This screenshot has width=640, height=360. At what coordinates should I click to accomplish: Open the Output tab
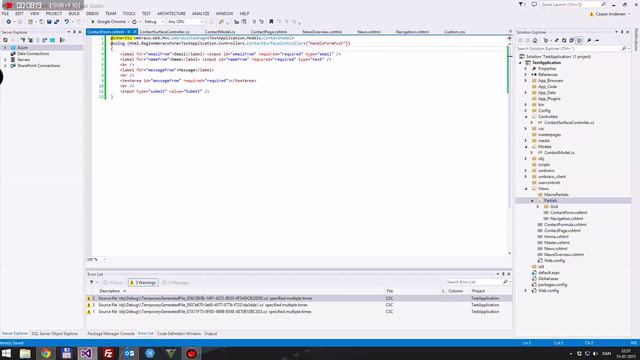point(211,333)
